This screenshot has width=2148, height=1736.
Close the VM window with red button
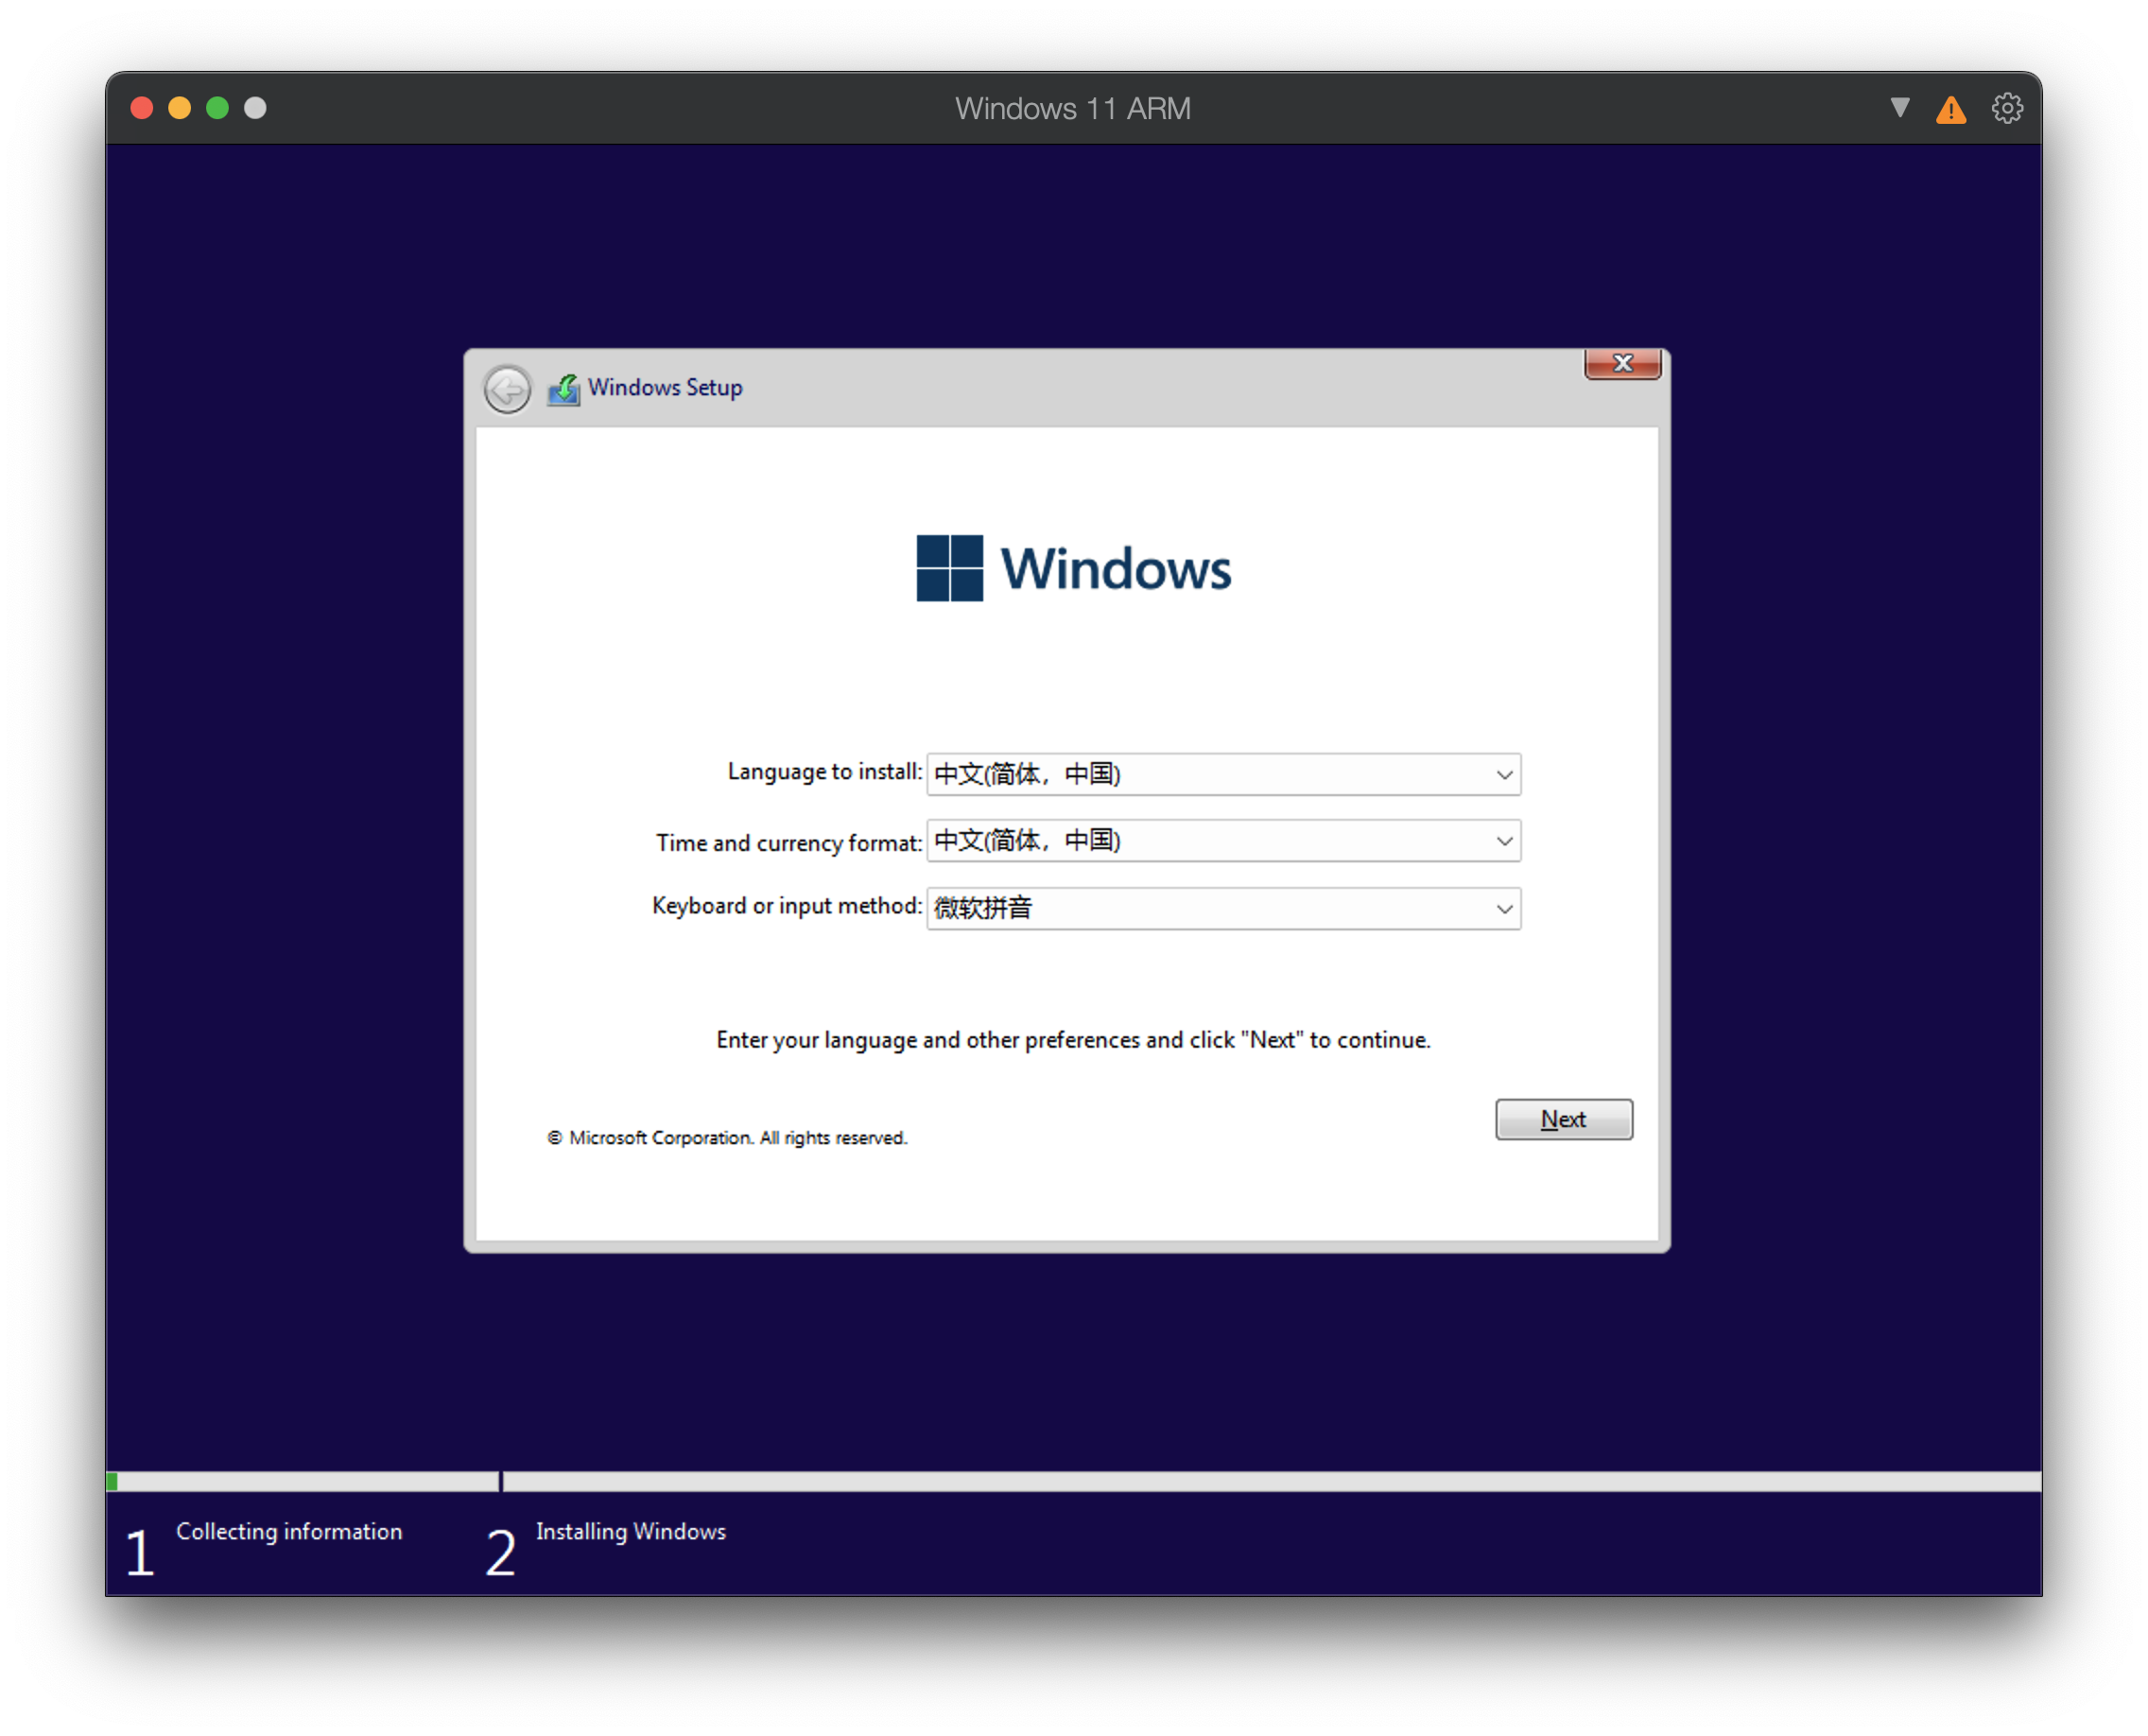[142, 108]
